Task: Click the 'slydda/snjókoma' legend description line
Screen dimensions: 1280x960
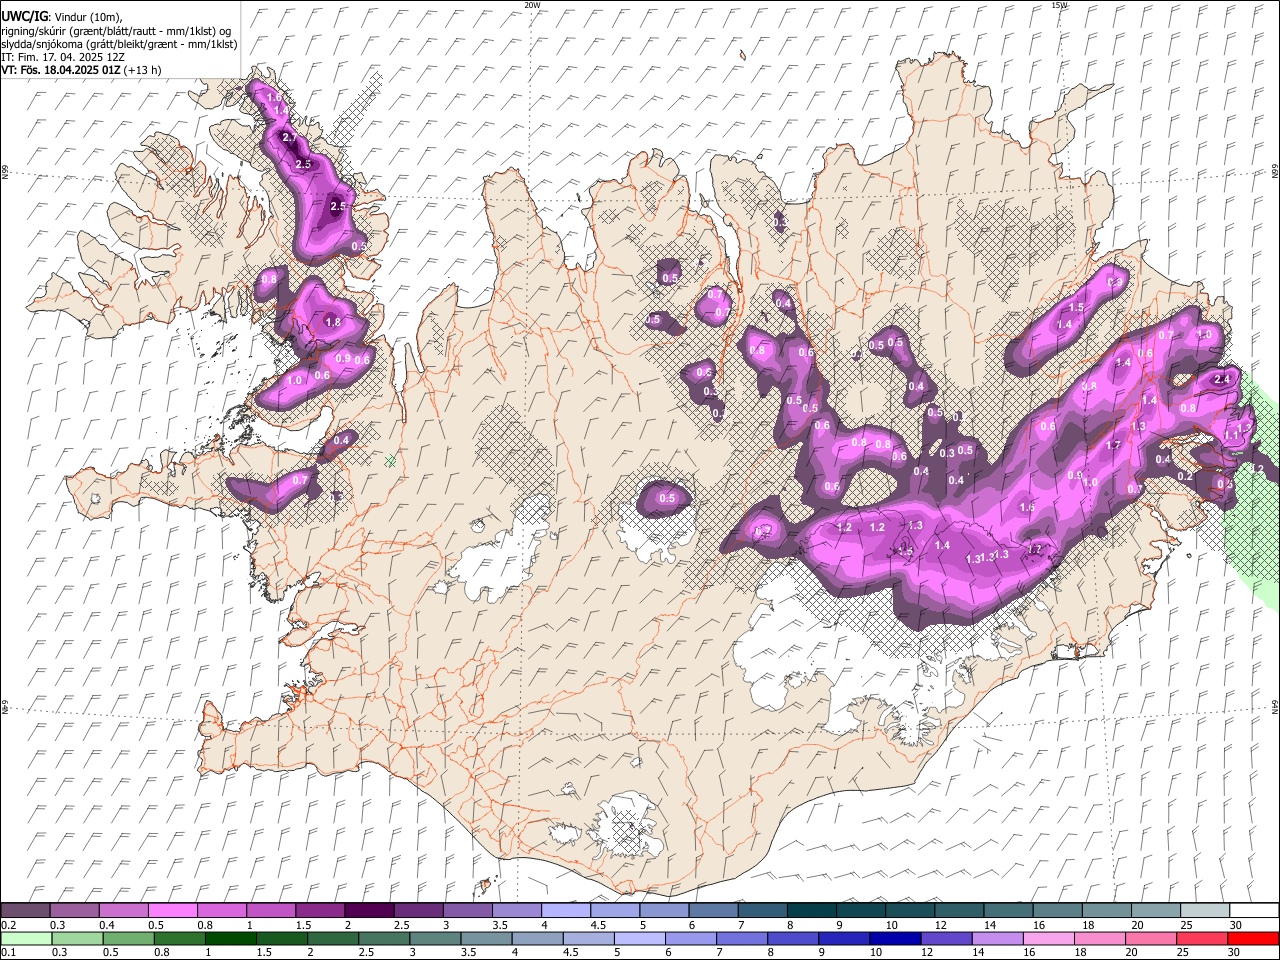Action: [x=119, y=44]
